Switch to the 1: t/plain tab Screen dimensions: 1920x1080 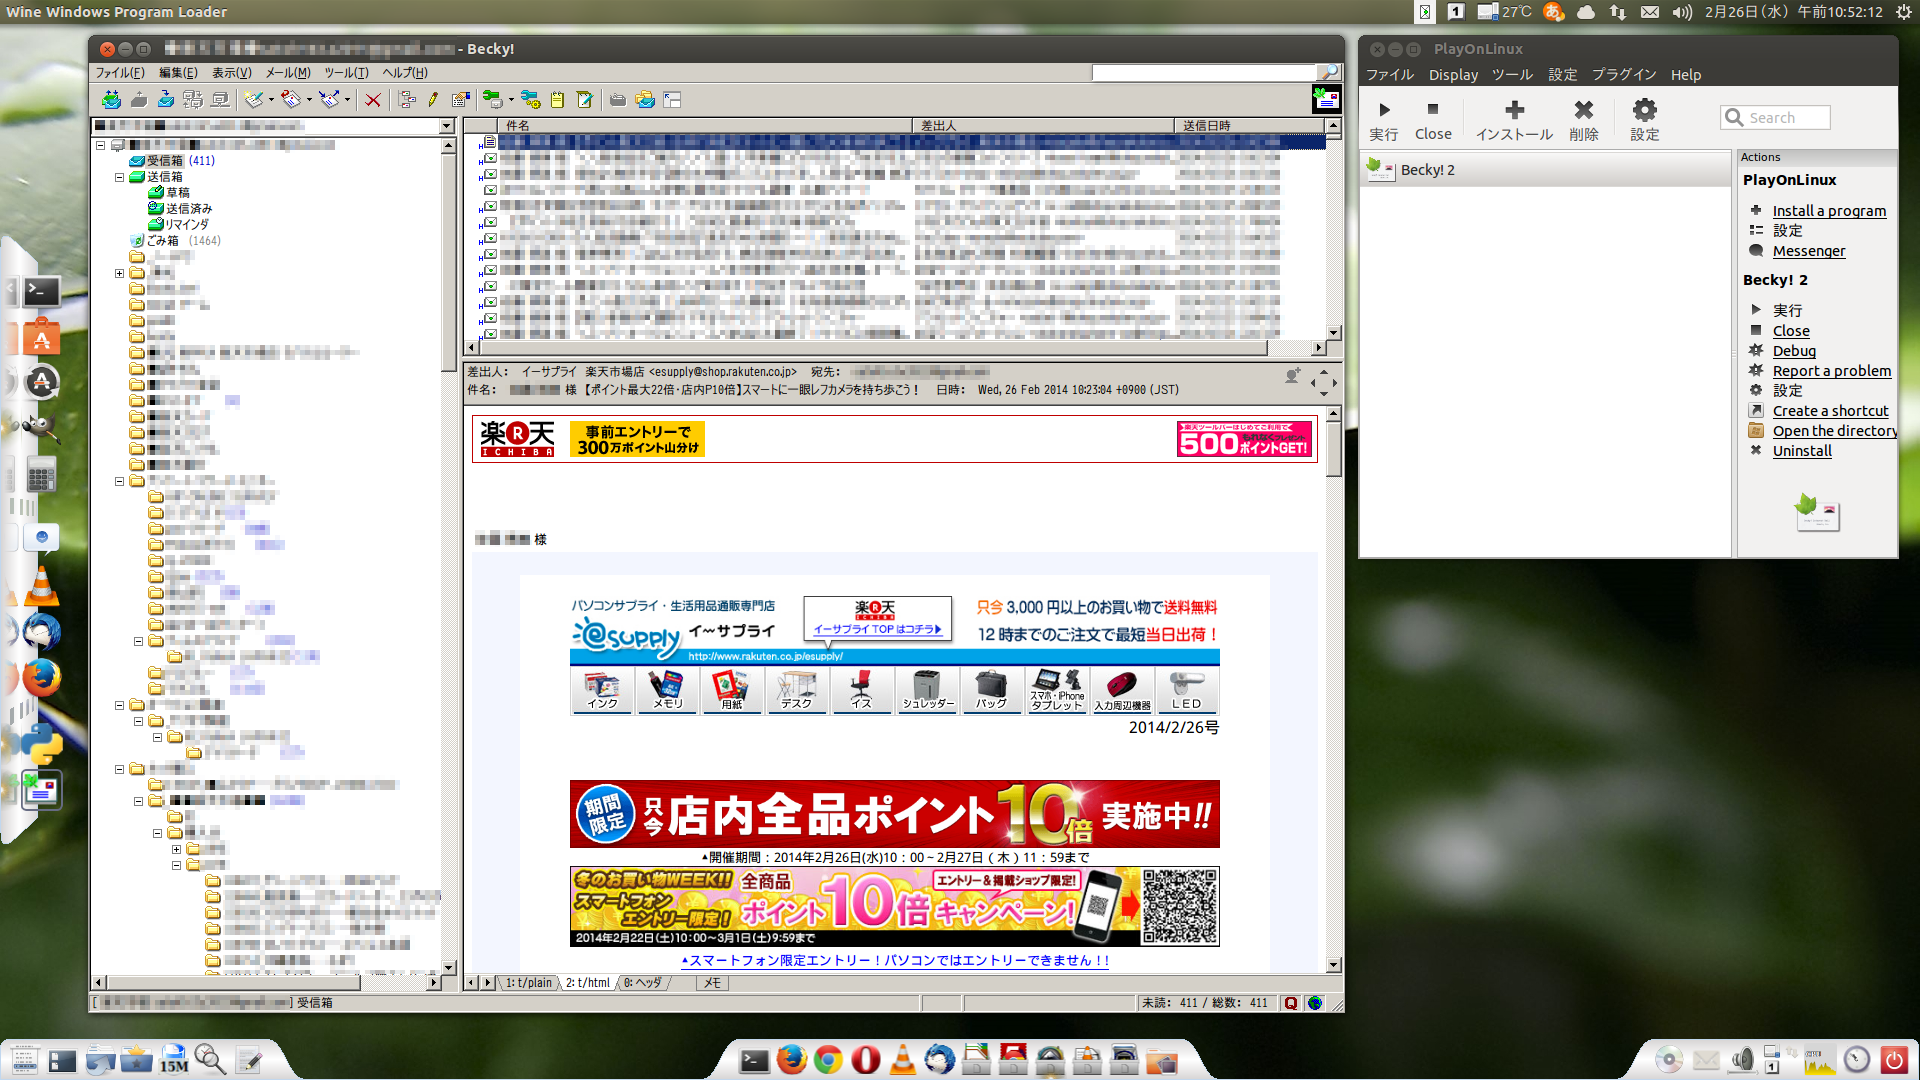coord(528,983)
